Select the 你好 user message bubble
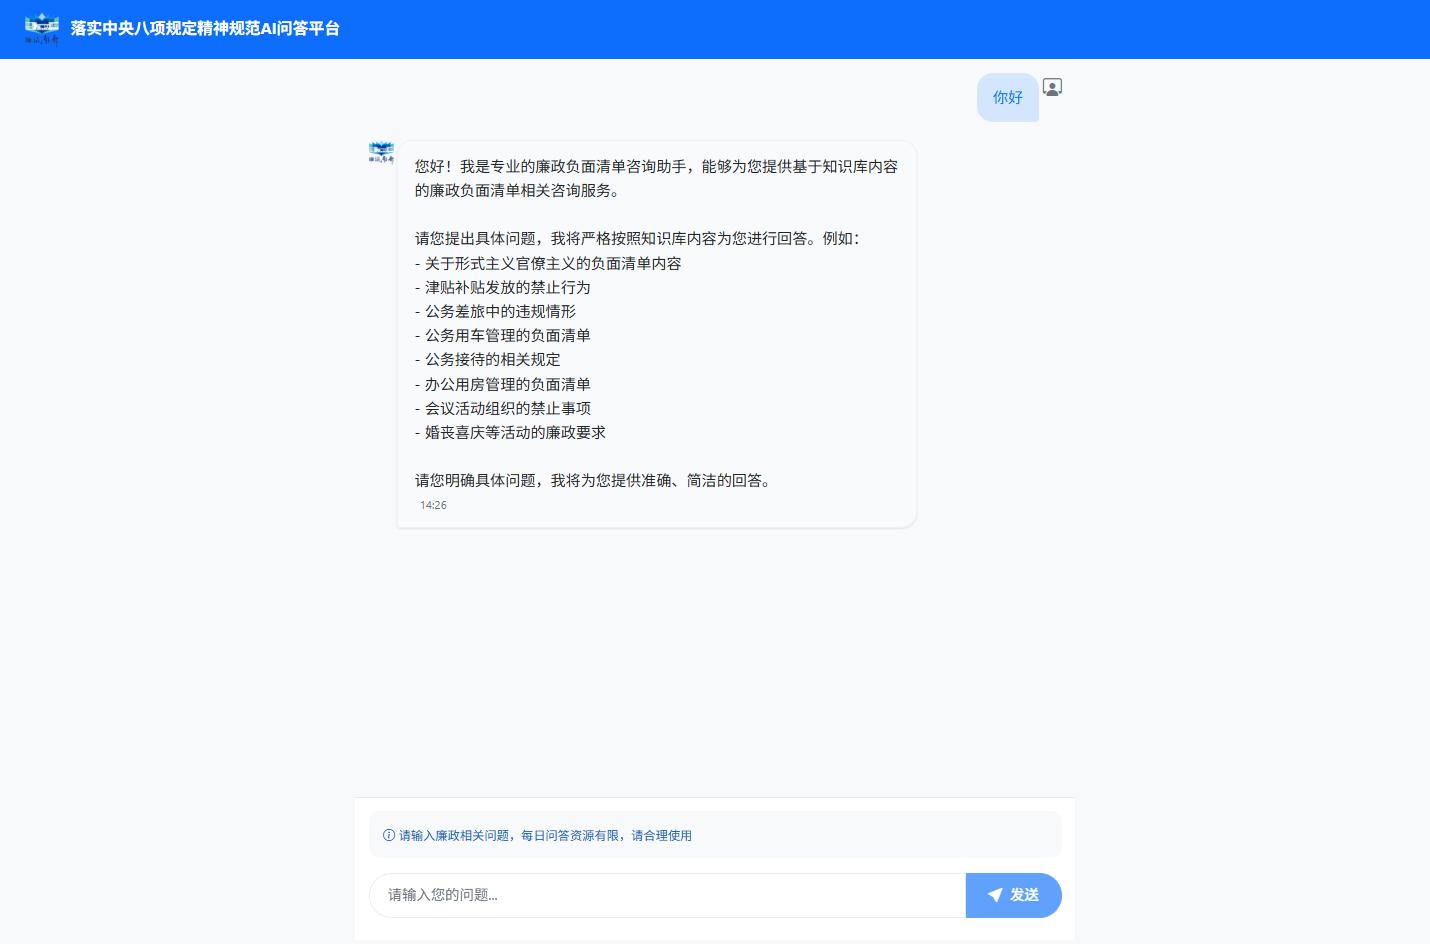 (1007, 98)
